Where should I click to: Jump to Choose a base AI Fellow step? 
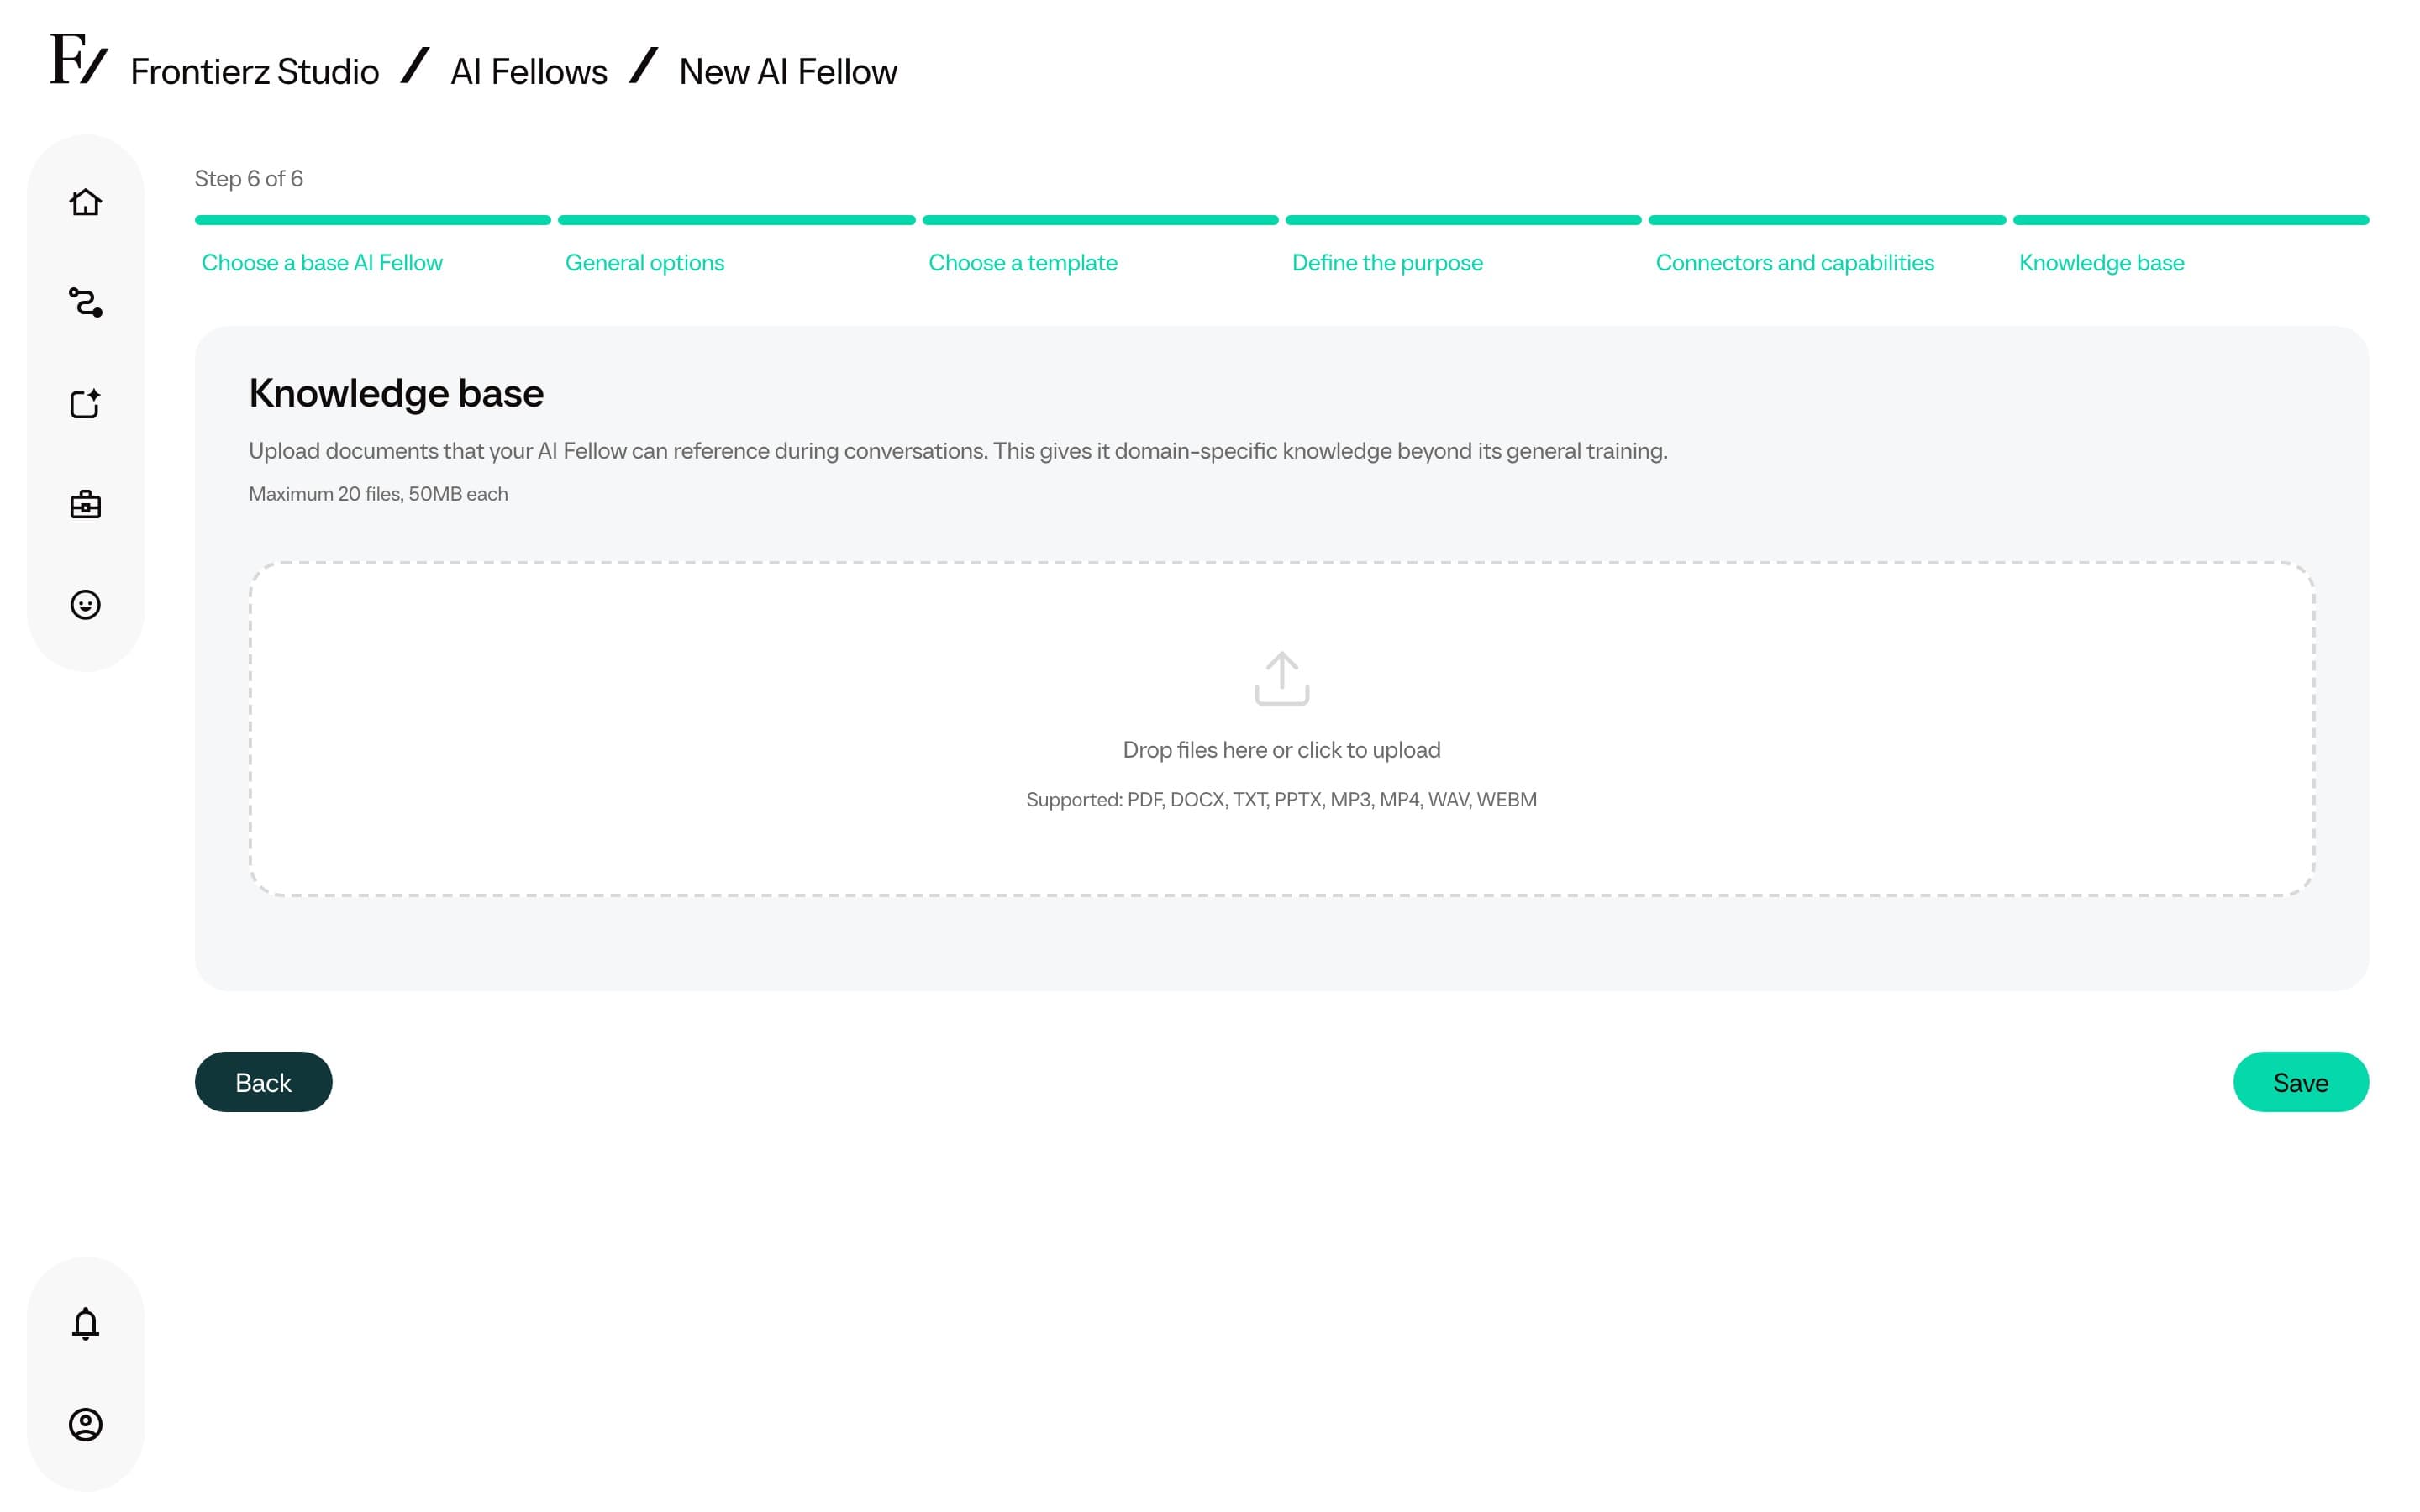[x=322, y=263]
